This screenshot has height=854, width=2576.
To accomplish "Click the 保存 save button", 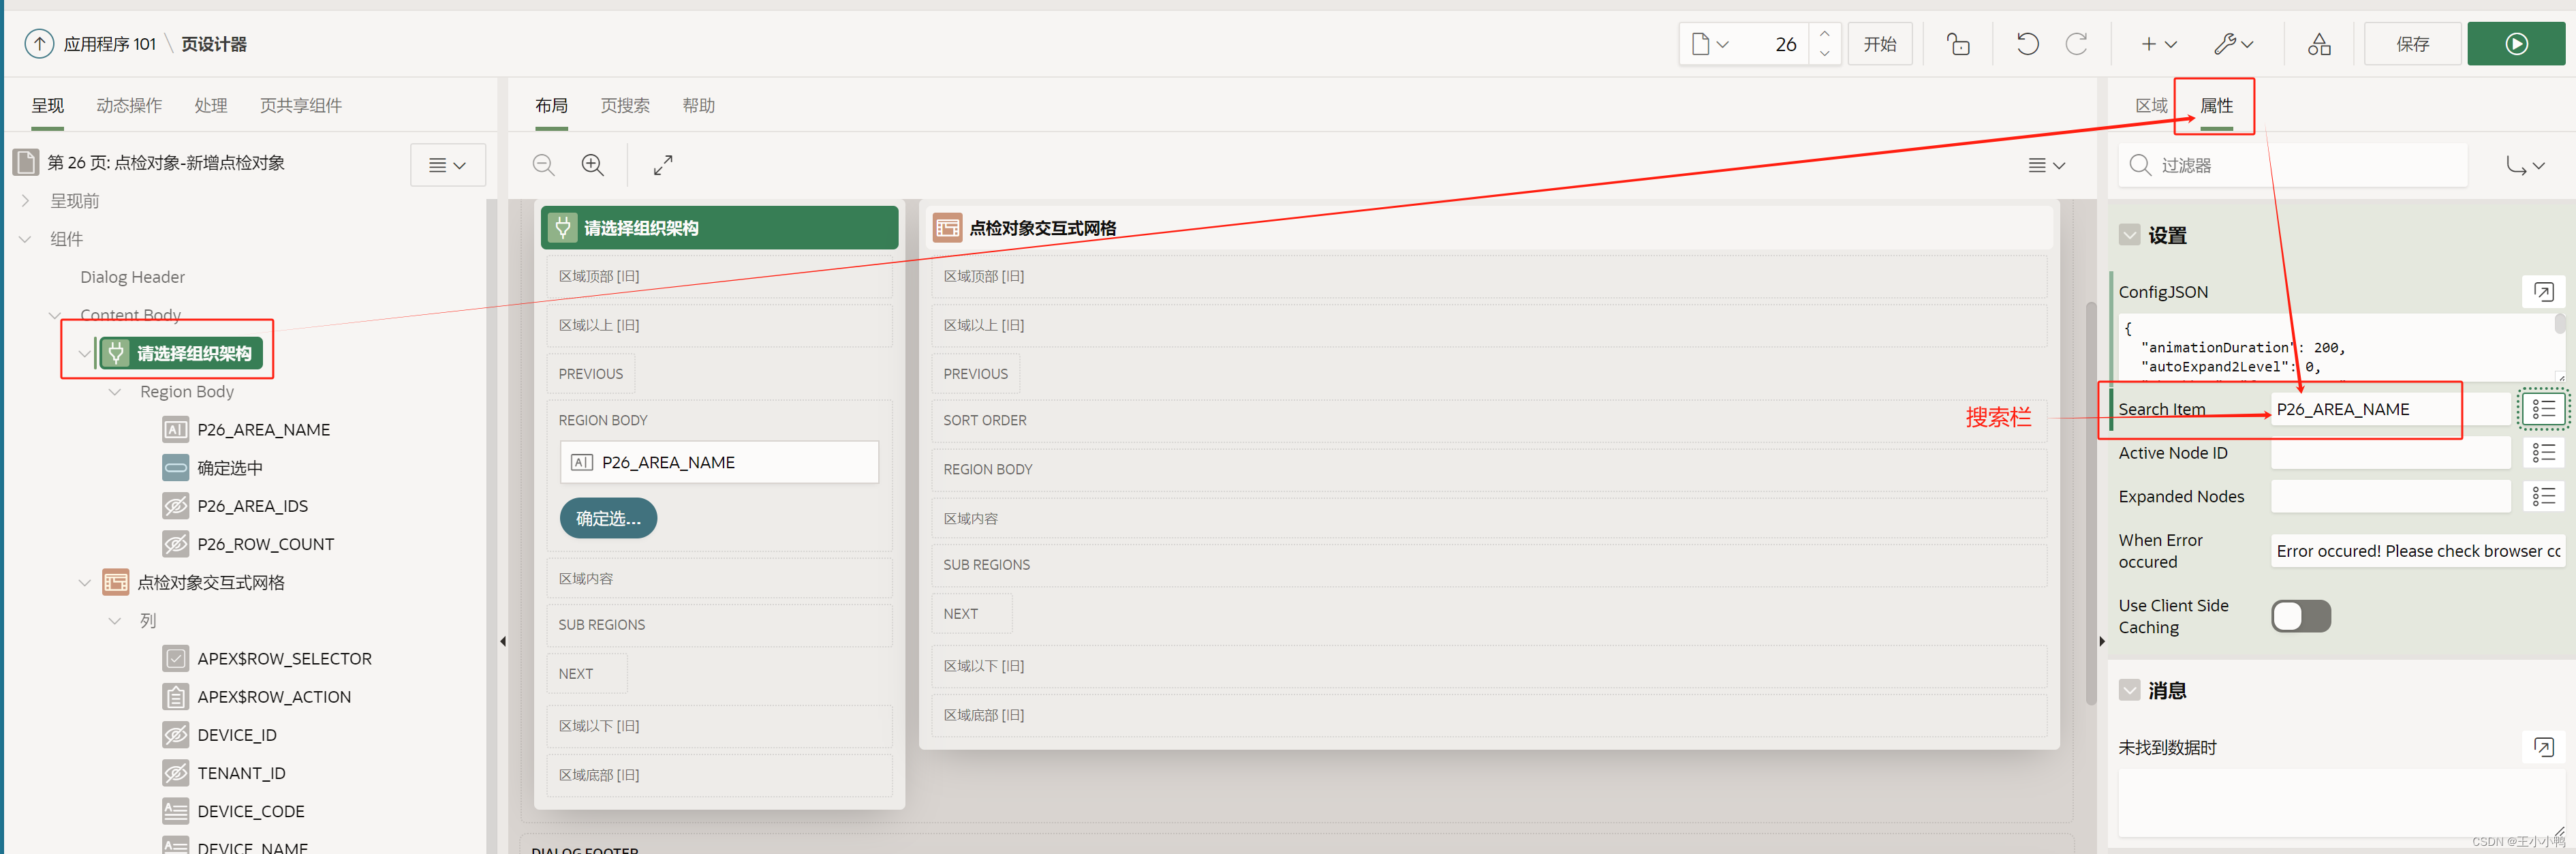I will point(2412,44).
